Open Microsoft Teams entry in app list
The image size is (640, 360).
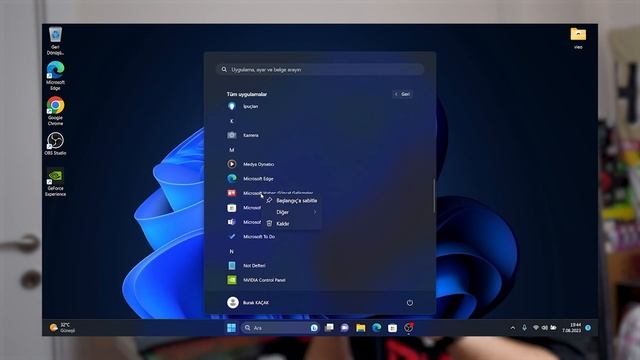coord(244,222)
